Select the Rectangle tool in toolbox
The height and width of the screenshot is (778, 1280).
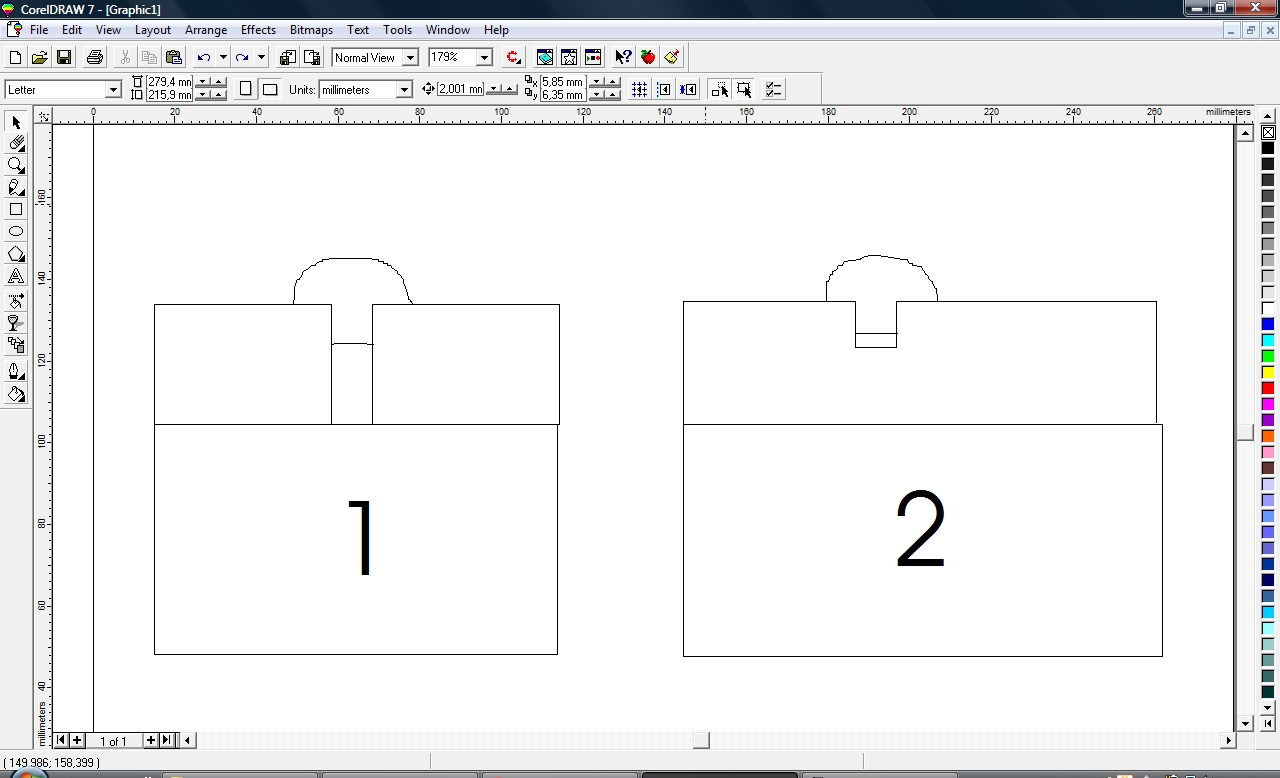(x=16, y=210)
